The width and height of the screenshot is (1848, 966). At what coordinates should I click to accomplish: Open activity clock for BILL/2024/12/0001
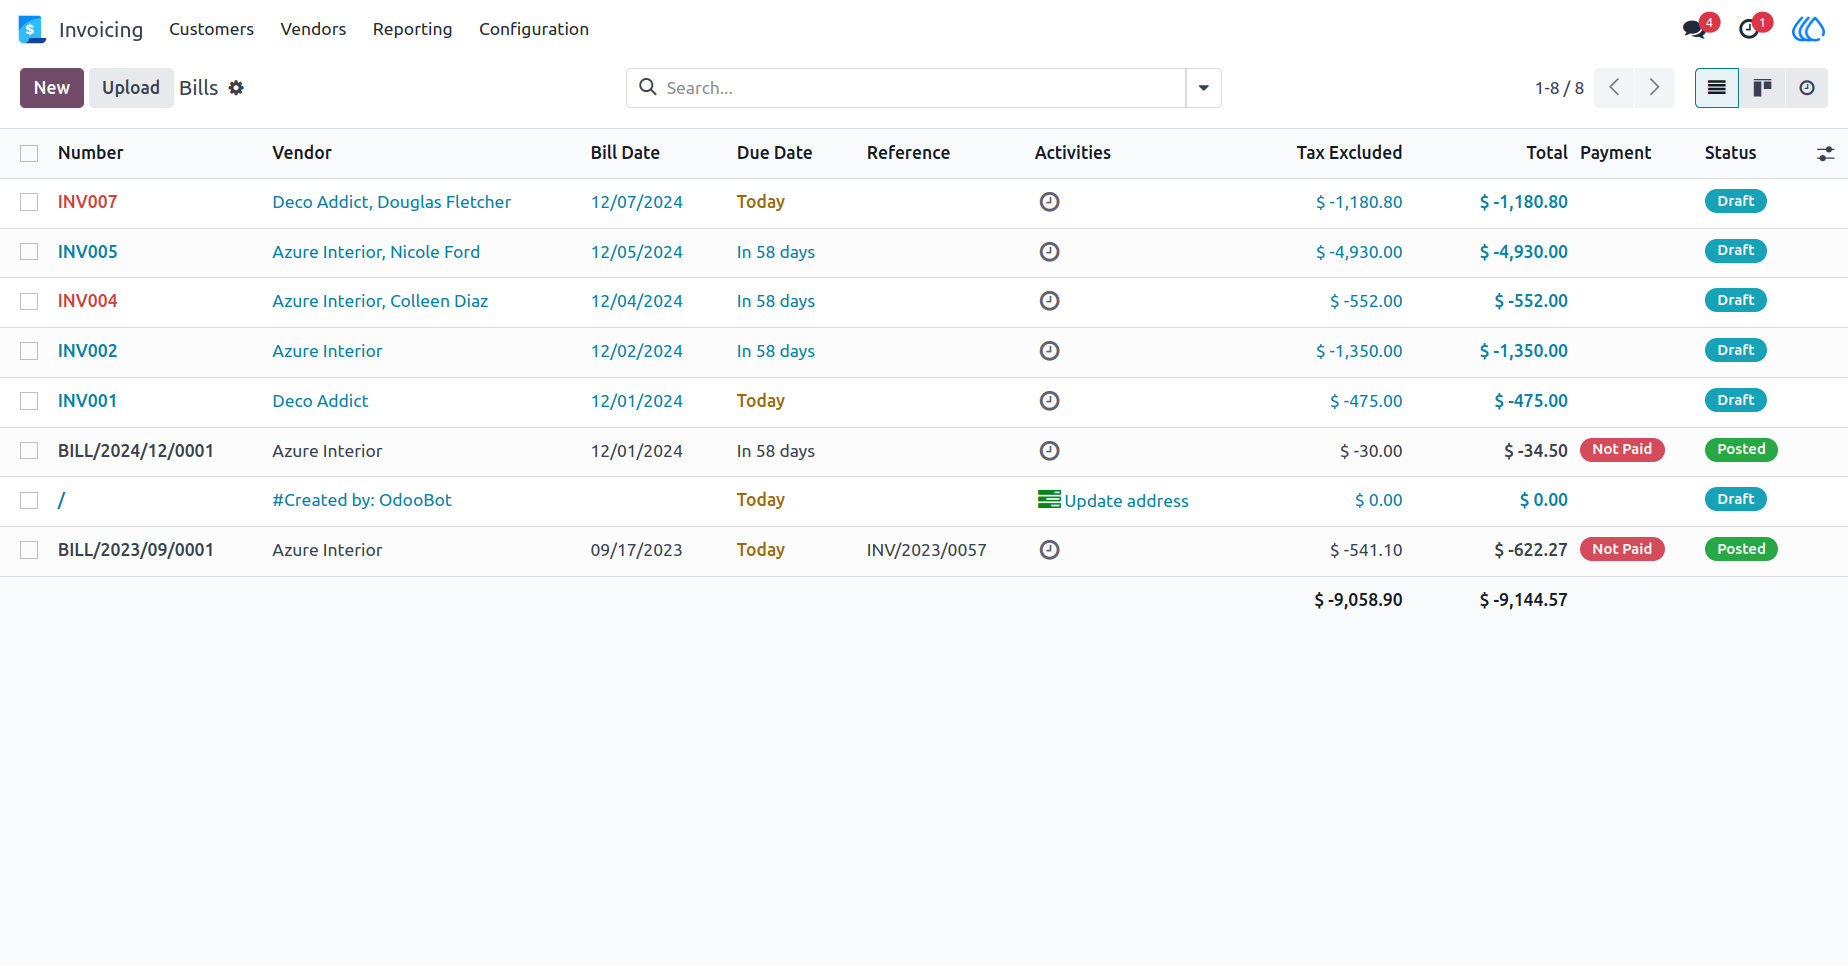pyautogui.click(x=1049, y=451)
